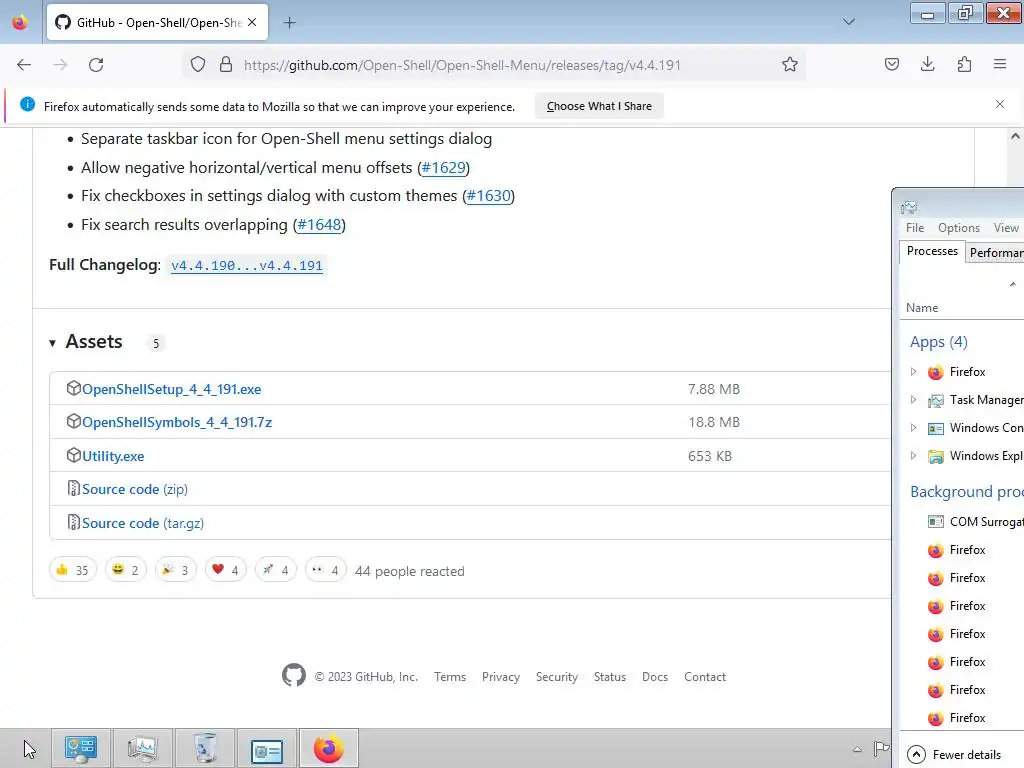This screenshot has height=768, width=1024.
Task: Click eyes reaction with 4
Action: click(x=325, y=570)
